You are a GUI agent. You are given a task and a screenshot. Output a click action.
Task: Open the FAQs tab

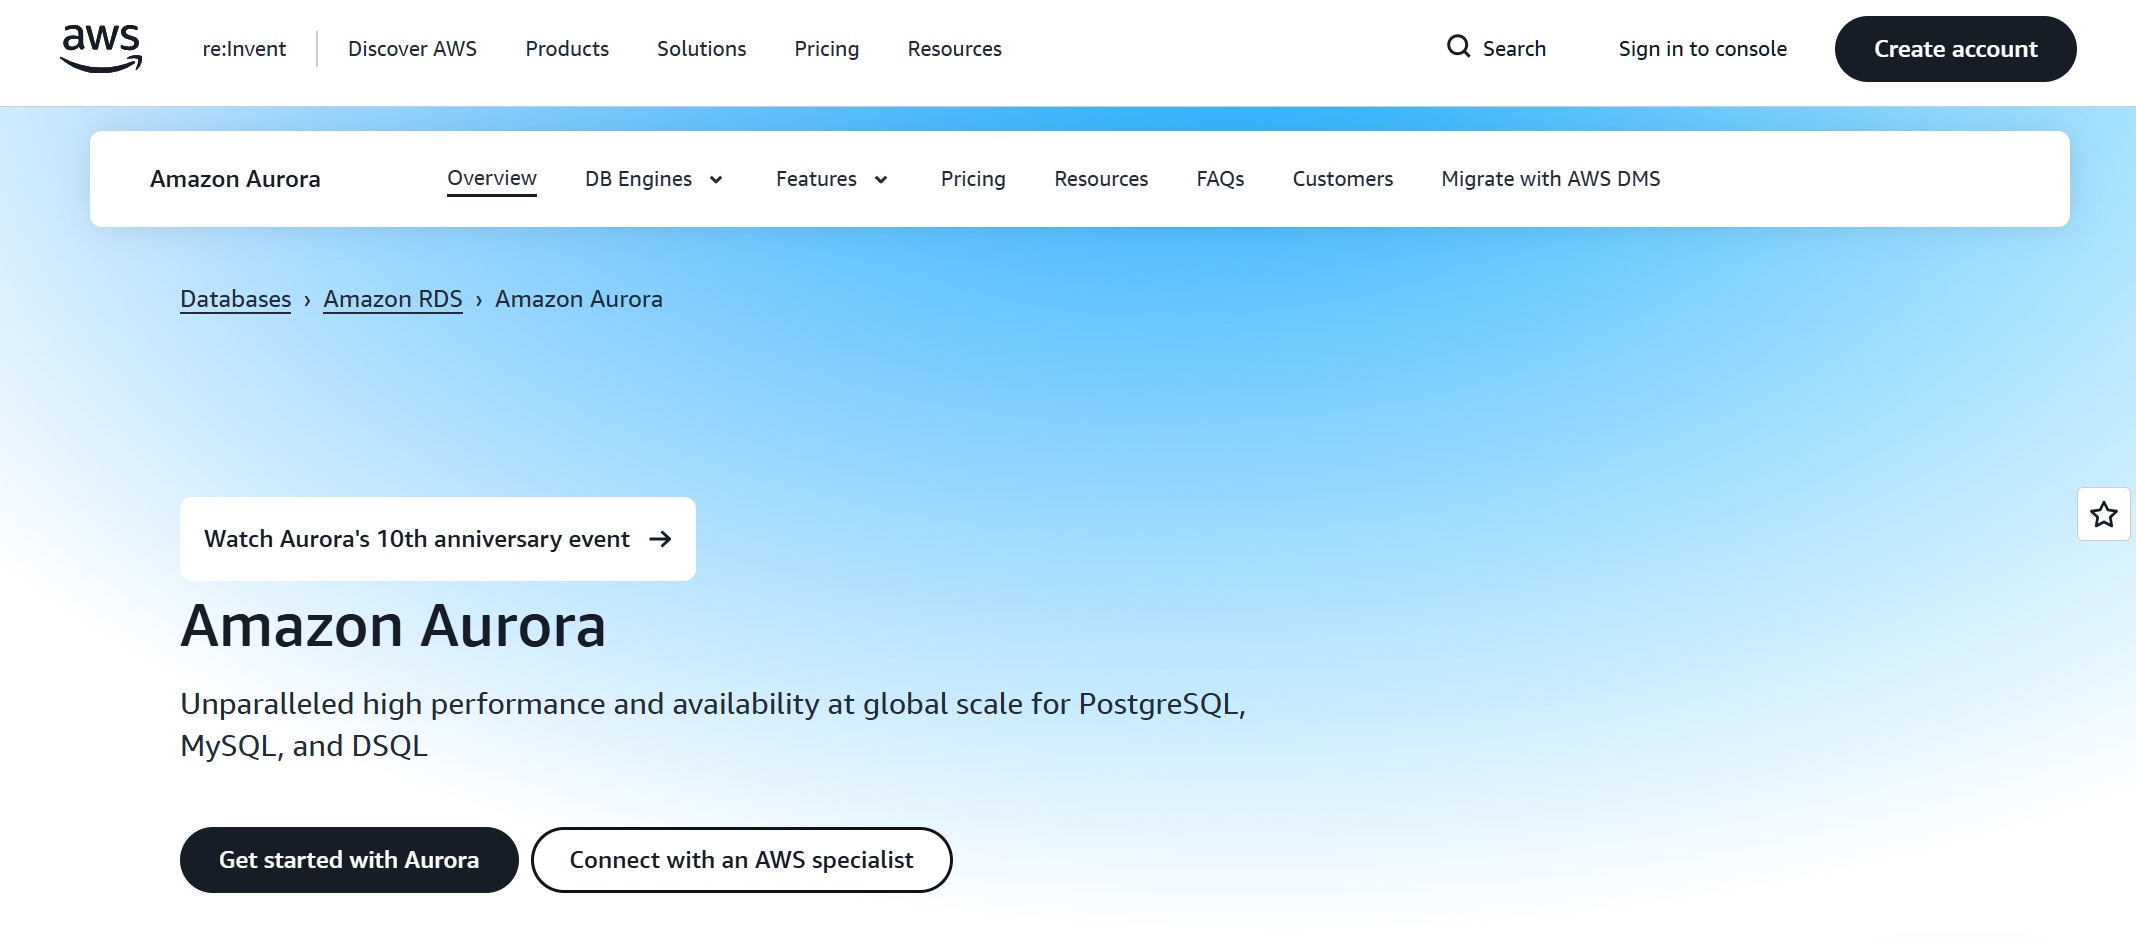(x=1220, y=179)
